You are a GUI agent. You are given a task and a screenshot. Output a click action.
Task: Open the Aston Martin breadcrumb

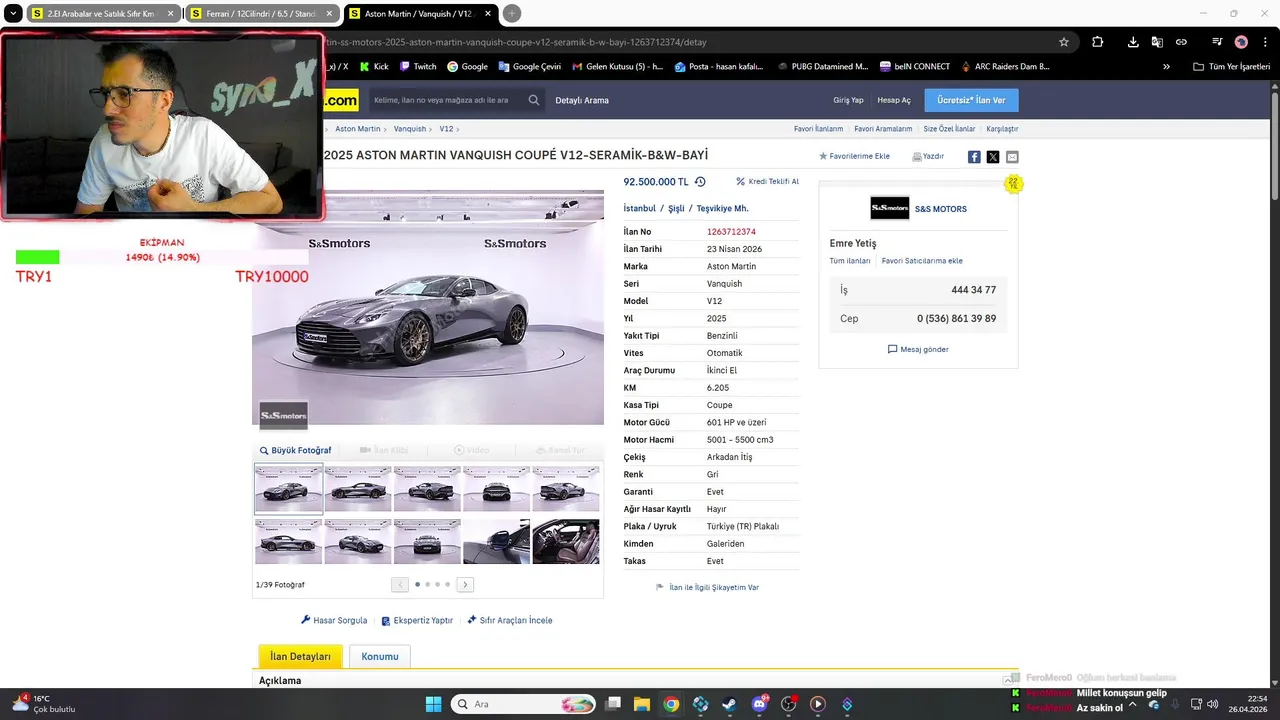(x=357, y=129)
